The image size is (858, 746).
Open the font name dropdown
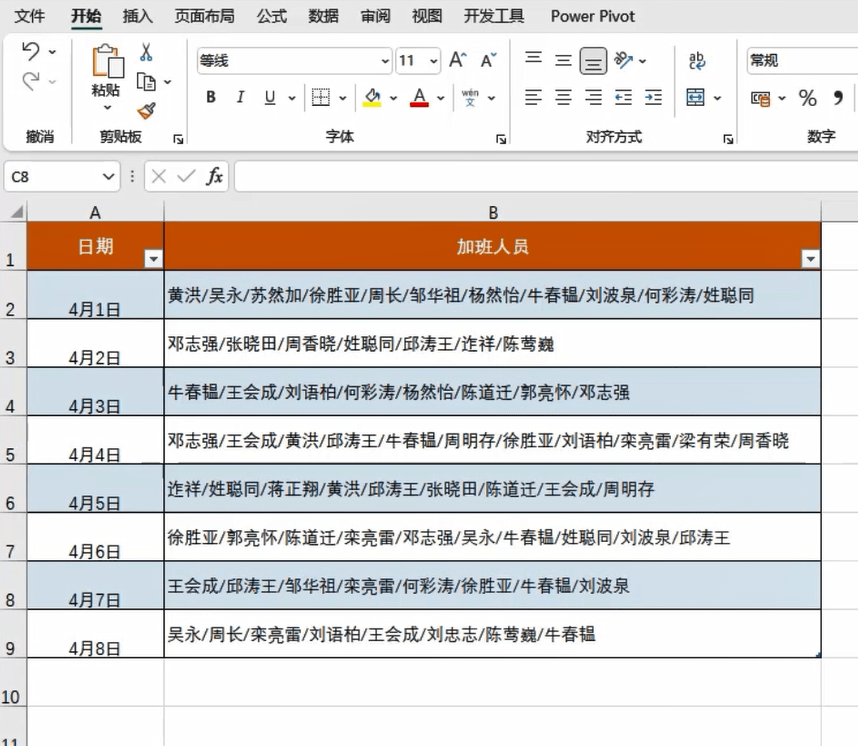pyautogui.click(x=385, y=61)
